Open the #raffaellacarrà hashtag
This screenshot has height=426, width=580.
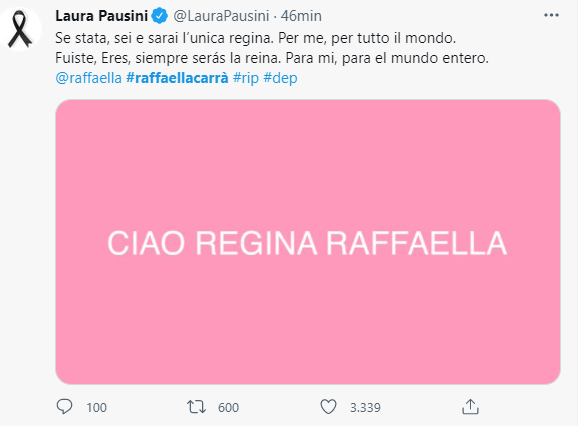pyautogui.click(x=177, y=78)
